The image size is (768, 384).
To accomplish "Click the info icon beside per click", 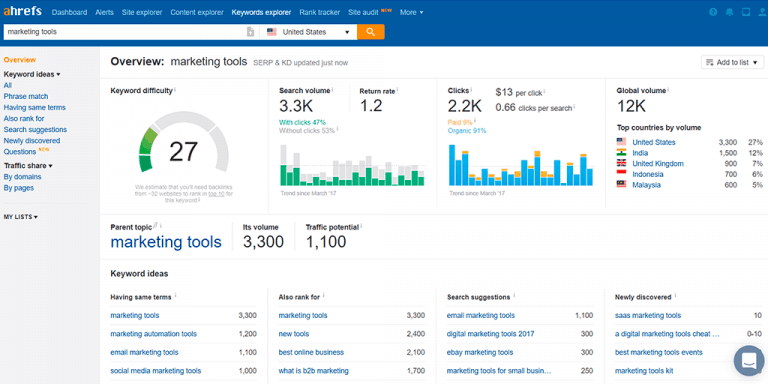I will [544, 92].
